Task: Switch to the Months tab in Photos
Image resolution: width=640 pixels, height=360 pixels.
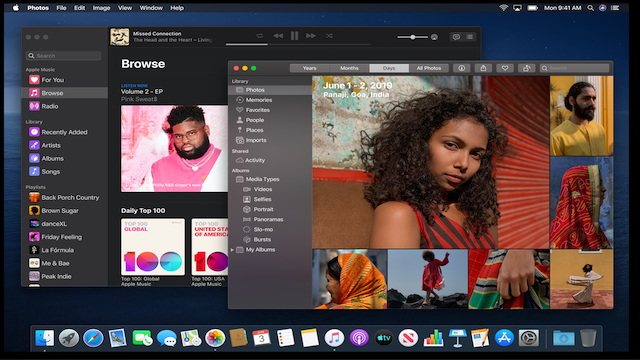Action: [x=349, y=68]
